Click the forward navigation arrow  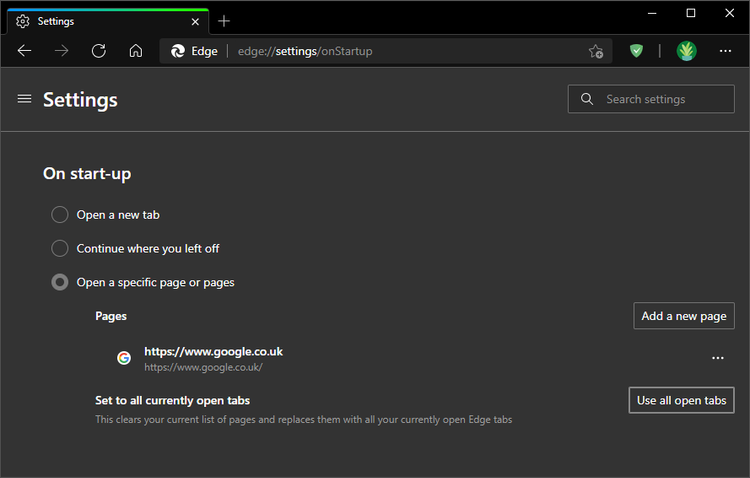[x=62, y=51]
